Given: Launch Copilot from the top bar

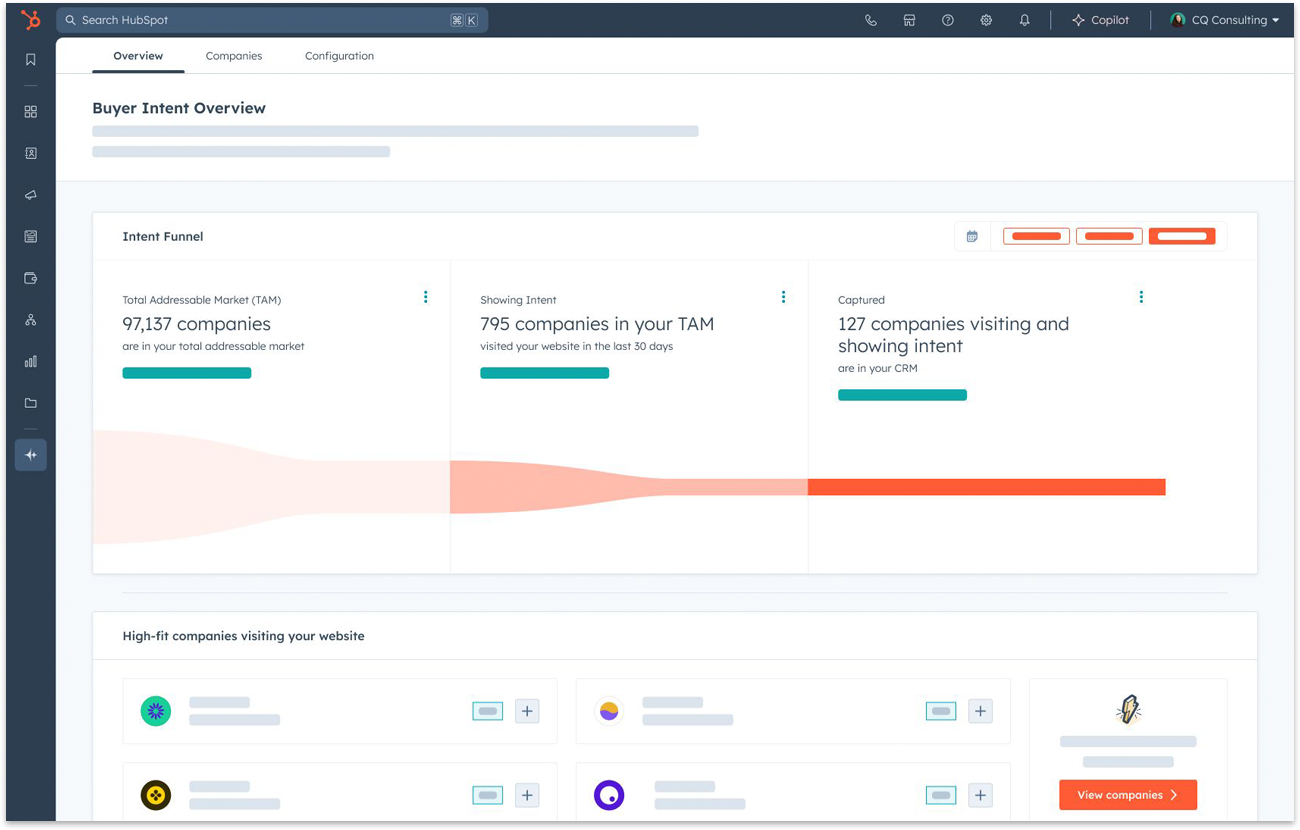Looking at the screenshot, I should (x=1101, y=19).
